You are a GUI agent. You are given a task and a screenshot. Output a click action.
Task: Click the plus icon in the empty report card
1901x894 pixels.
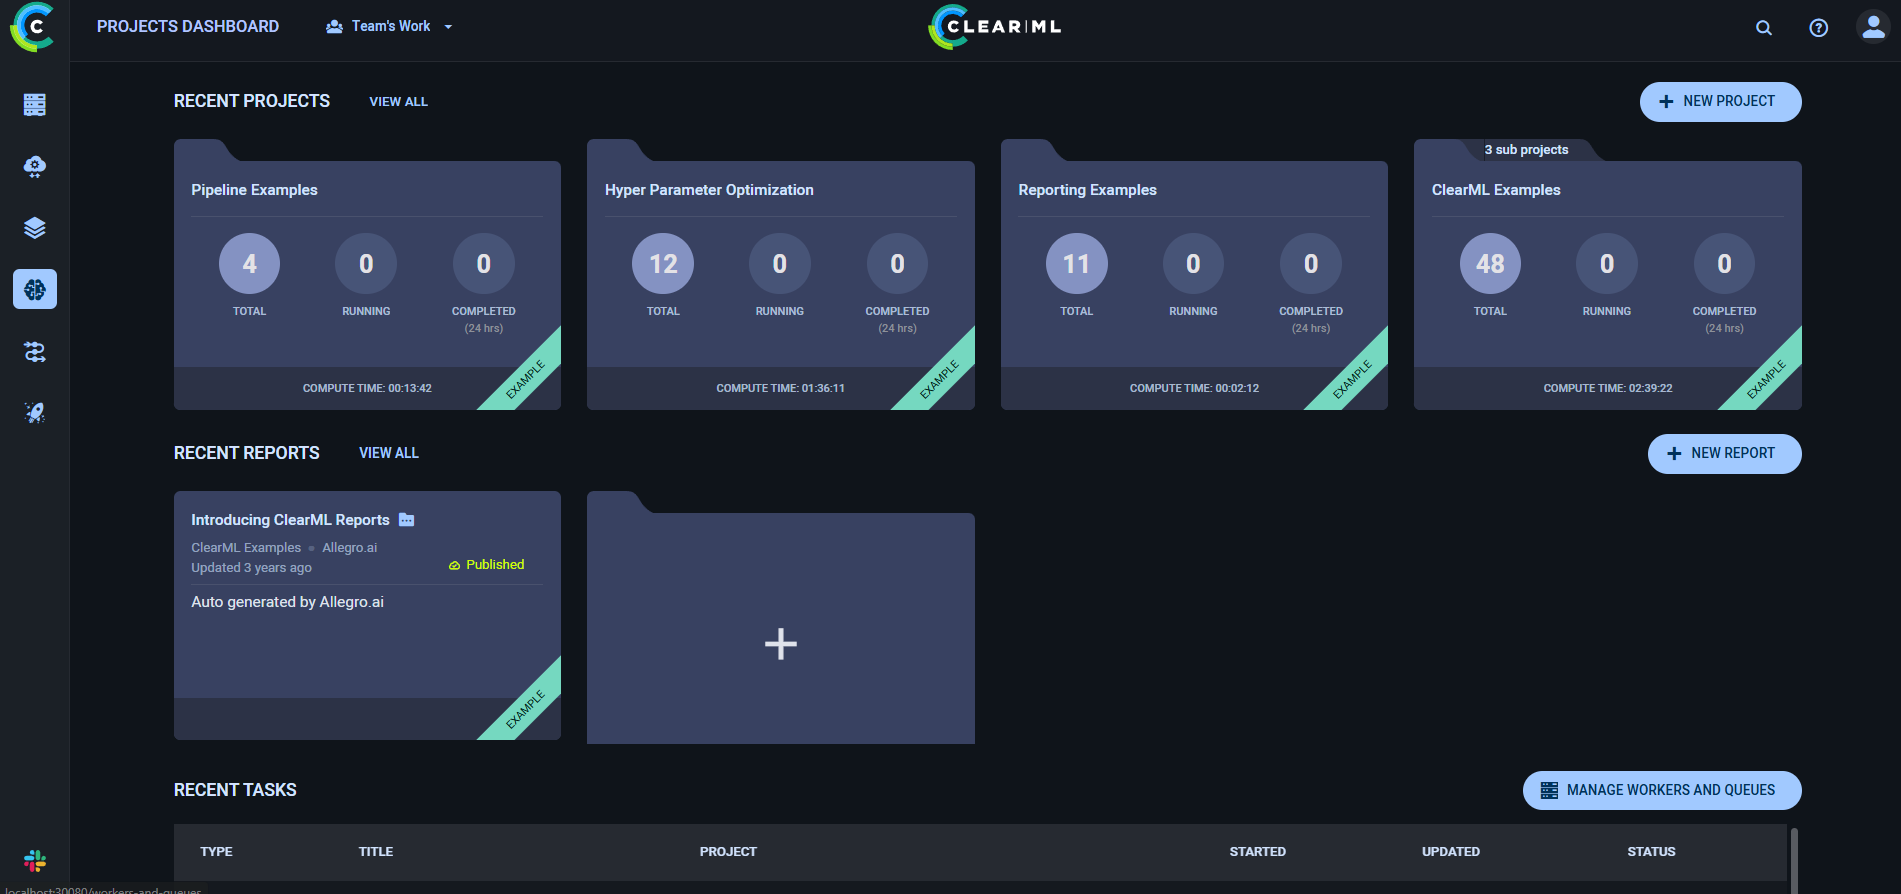(781, 643)
